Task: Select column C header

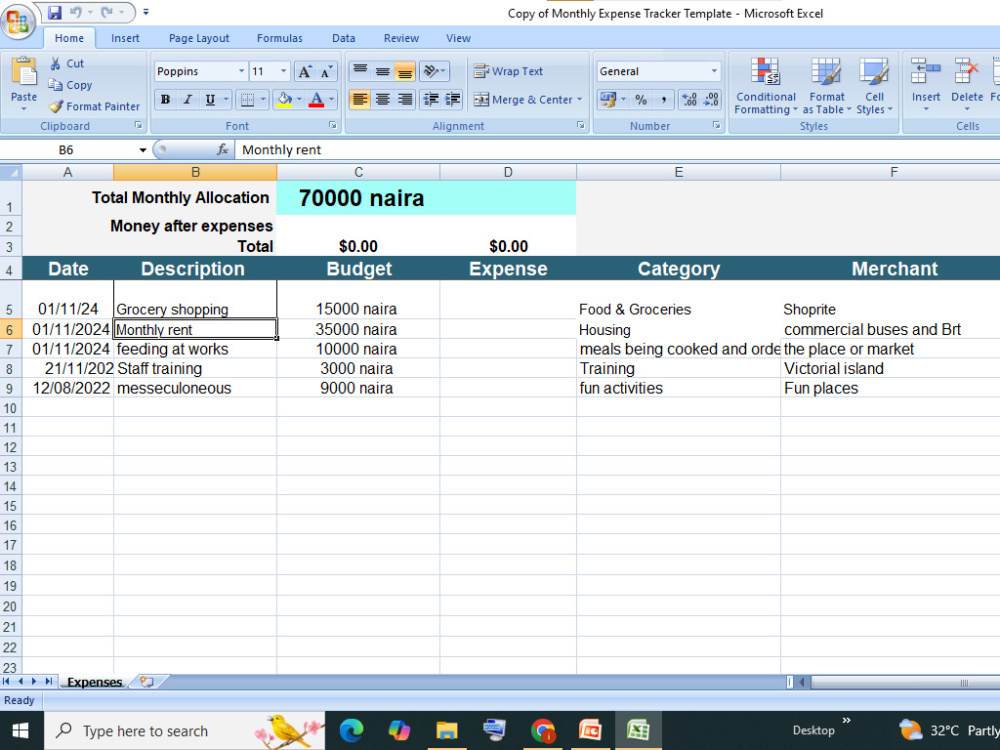Action: 358,172
